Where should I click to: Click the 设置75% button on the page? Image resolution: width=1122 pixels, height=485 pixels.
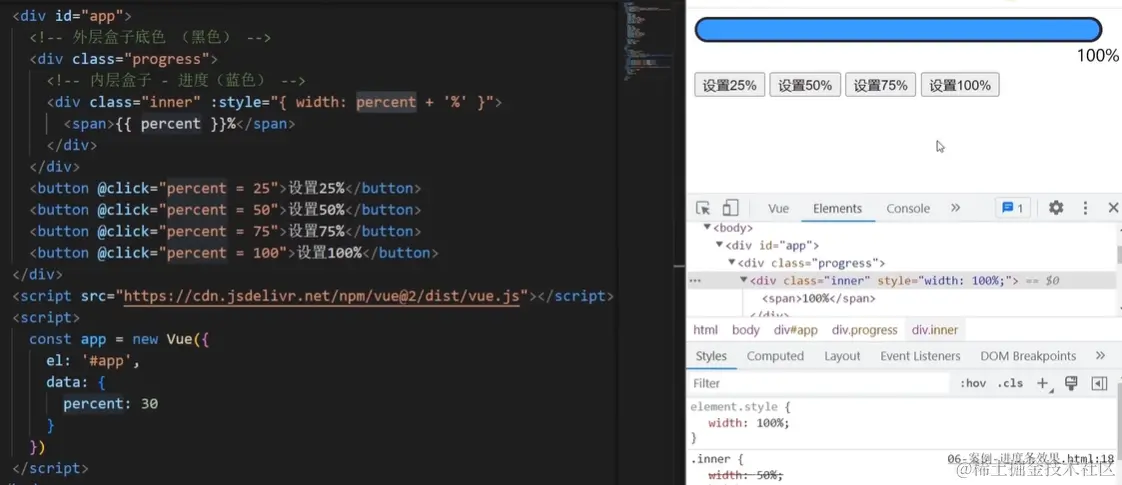(x=881, y=85)
